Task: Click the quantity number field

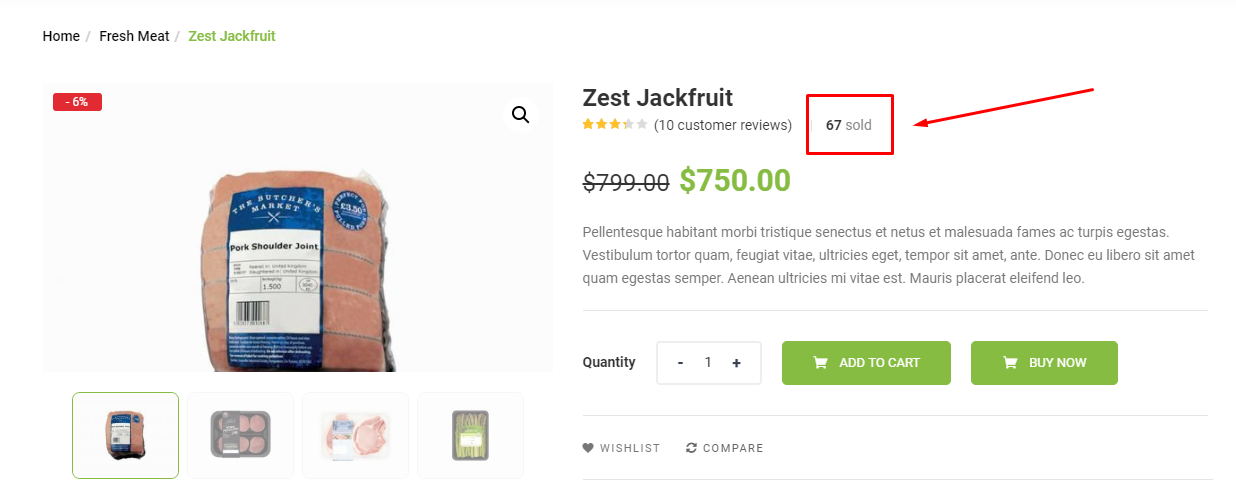Action: (x=708, y=363)
